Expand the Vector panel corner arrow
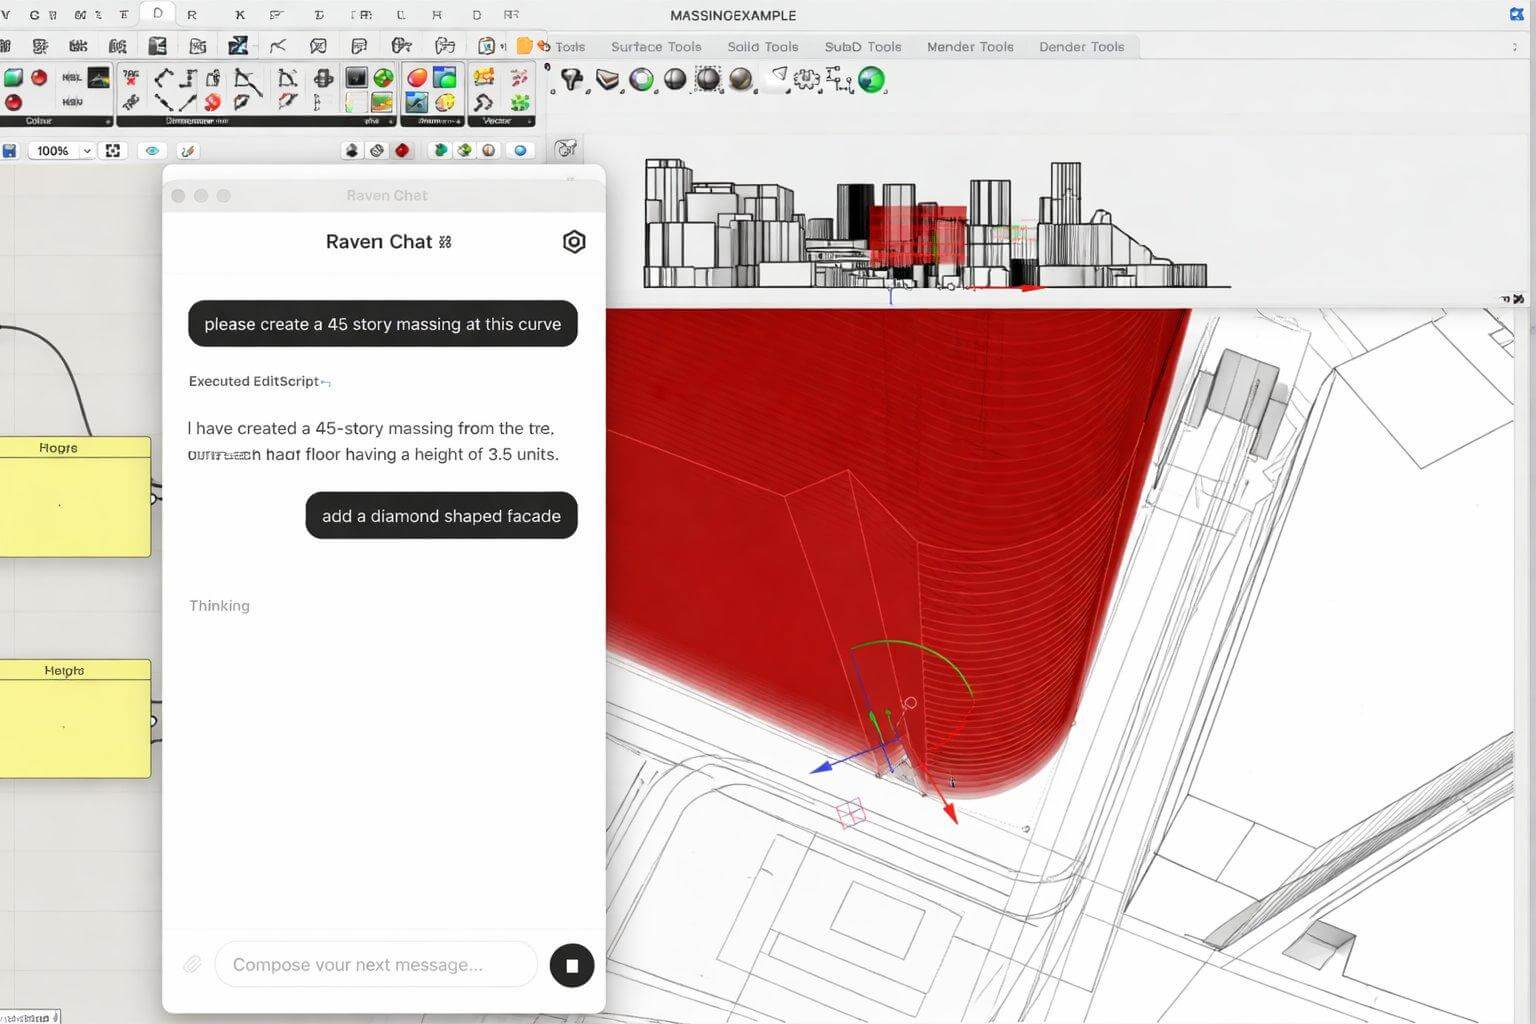The width and height of the screenshot is (1536, 1024). (x=529, y=121)
